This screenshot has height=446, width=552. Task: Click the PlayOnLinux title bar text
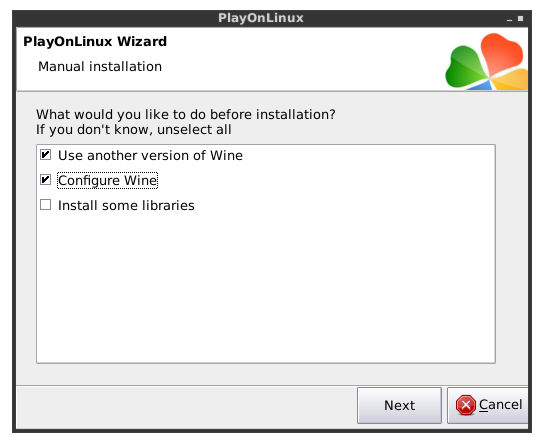[x=261, y=18]
